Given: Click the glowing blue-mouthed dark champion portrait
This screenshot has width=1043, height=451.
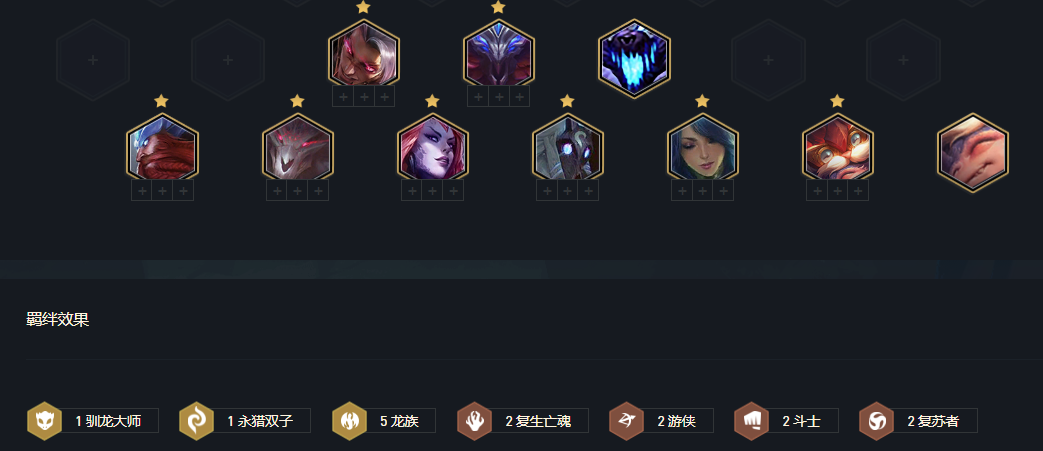Looking at the screenshot, I should click(635, 59).
